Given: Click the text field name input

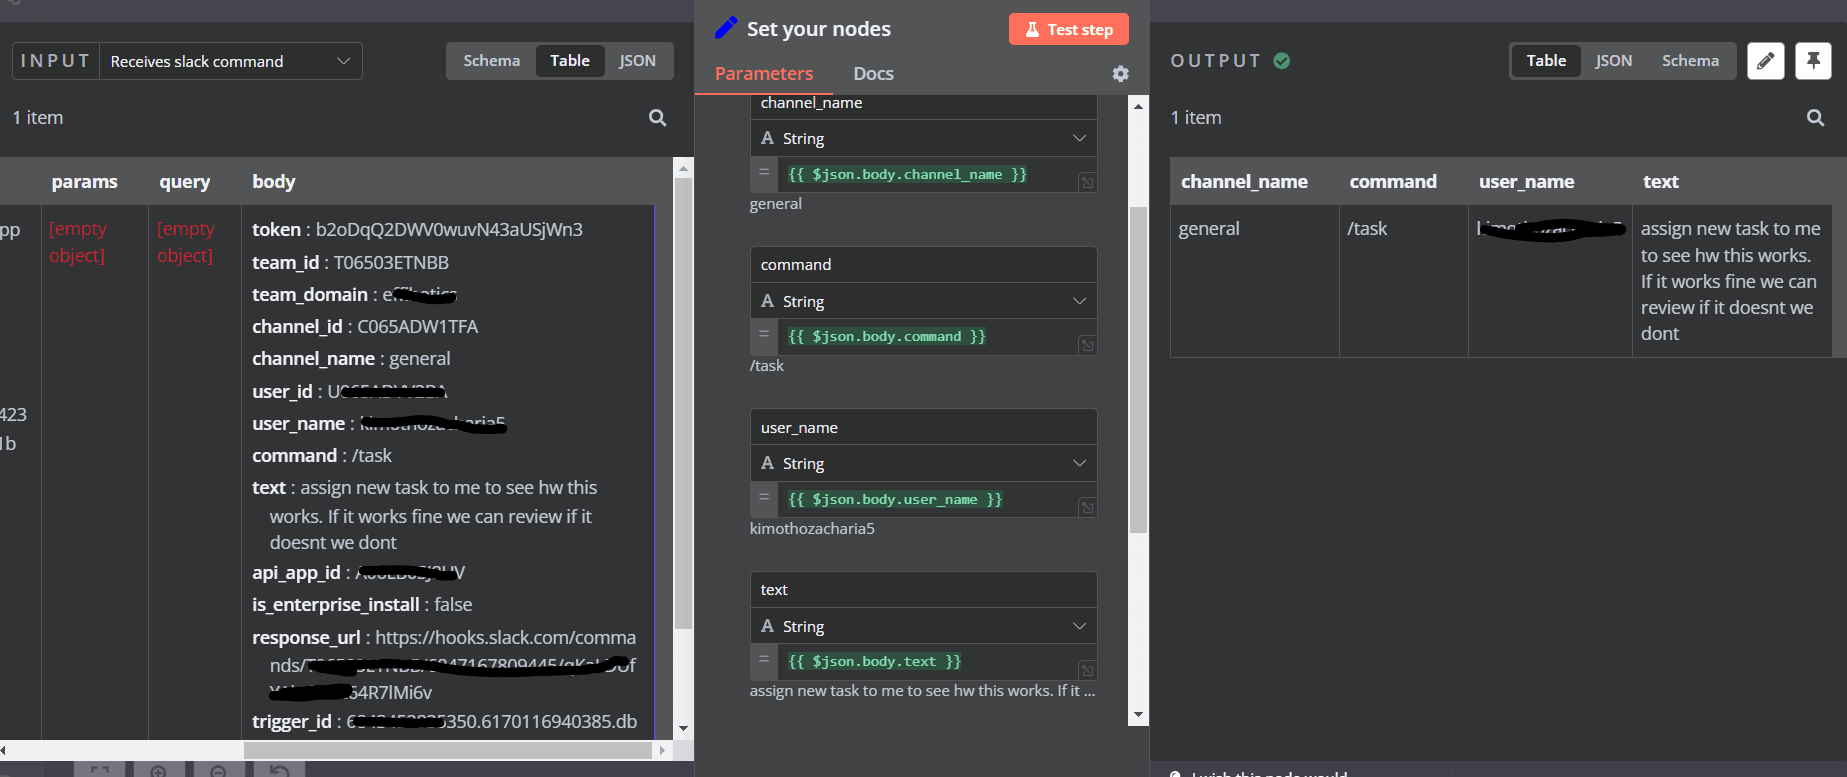Looking at the screenshot, I should tap(923, 590).
